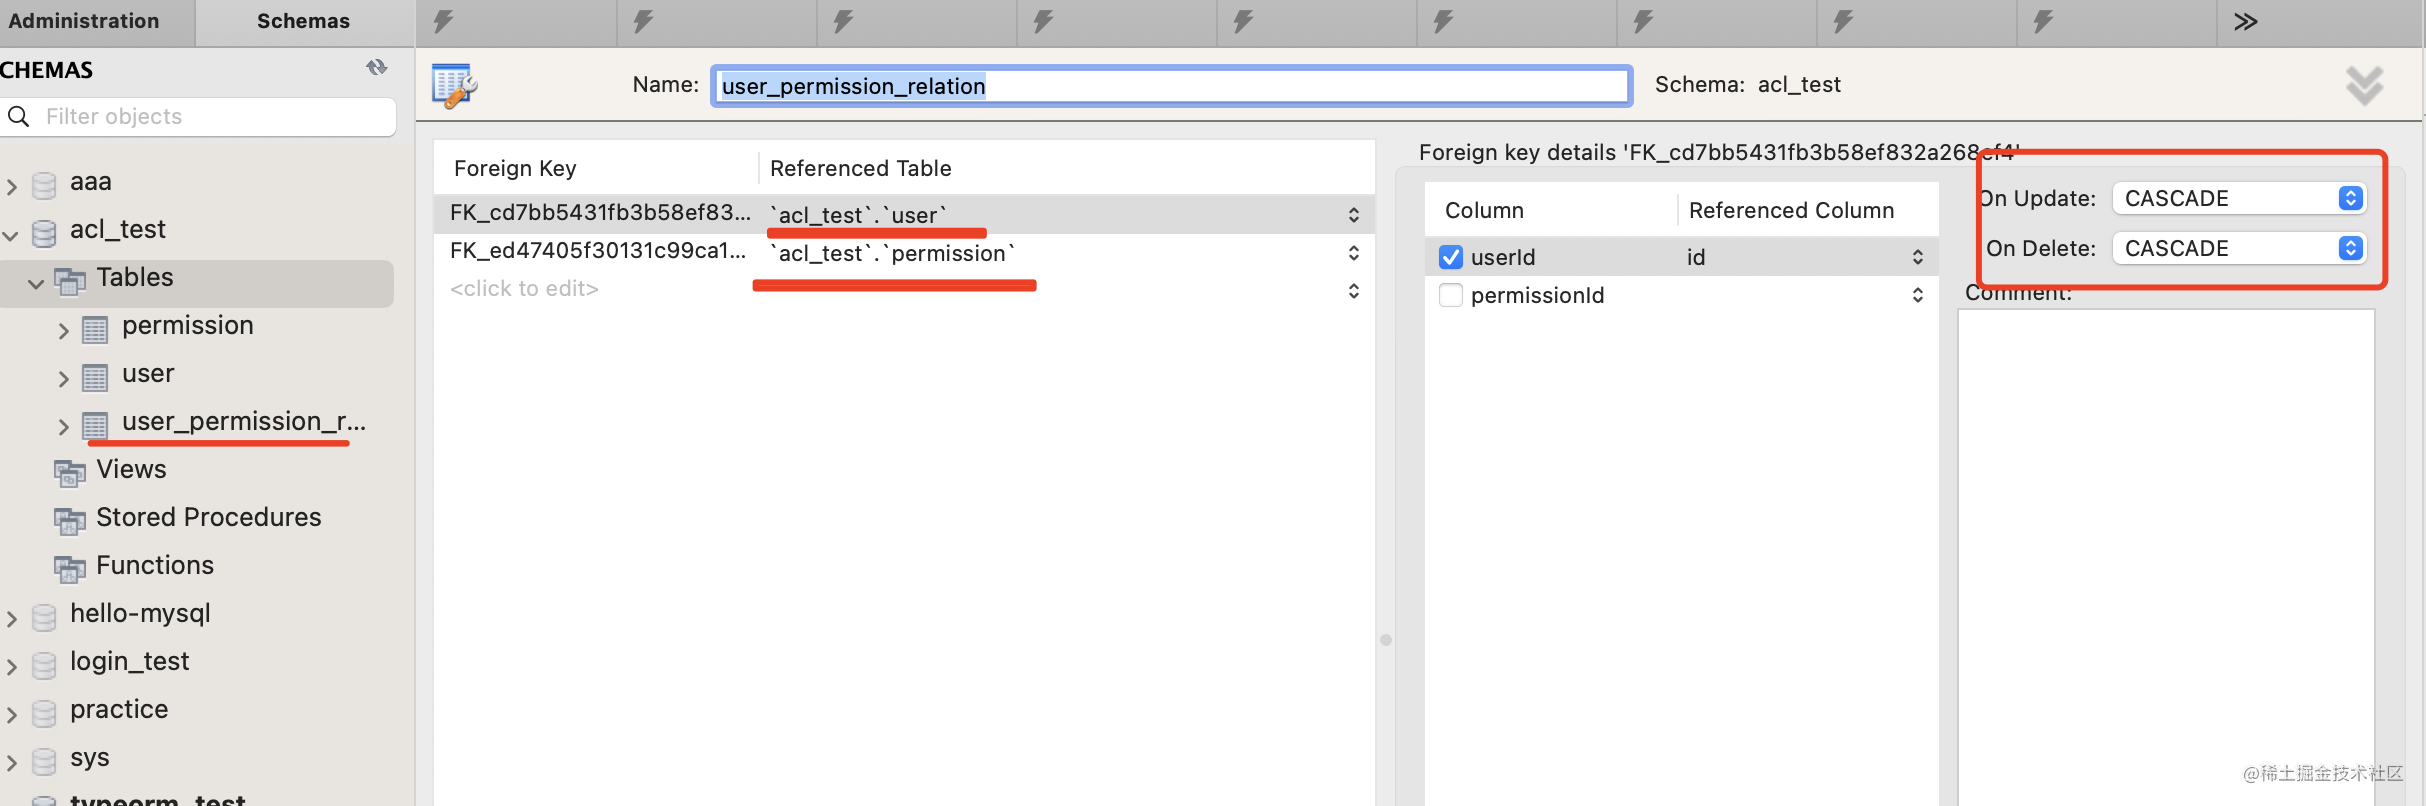Uncheck the userId column checkbox
This screenshot has height=806, width=2426.
pos(1451,257)
